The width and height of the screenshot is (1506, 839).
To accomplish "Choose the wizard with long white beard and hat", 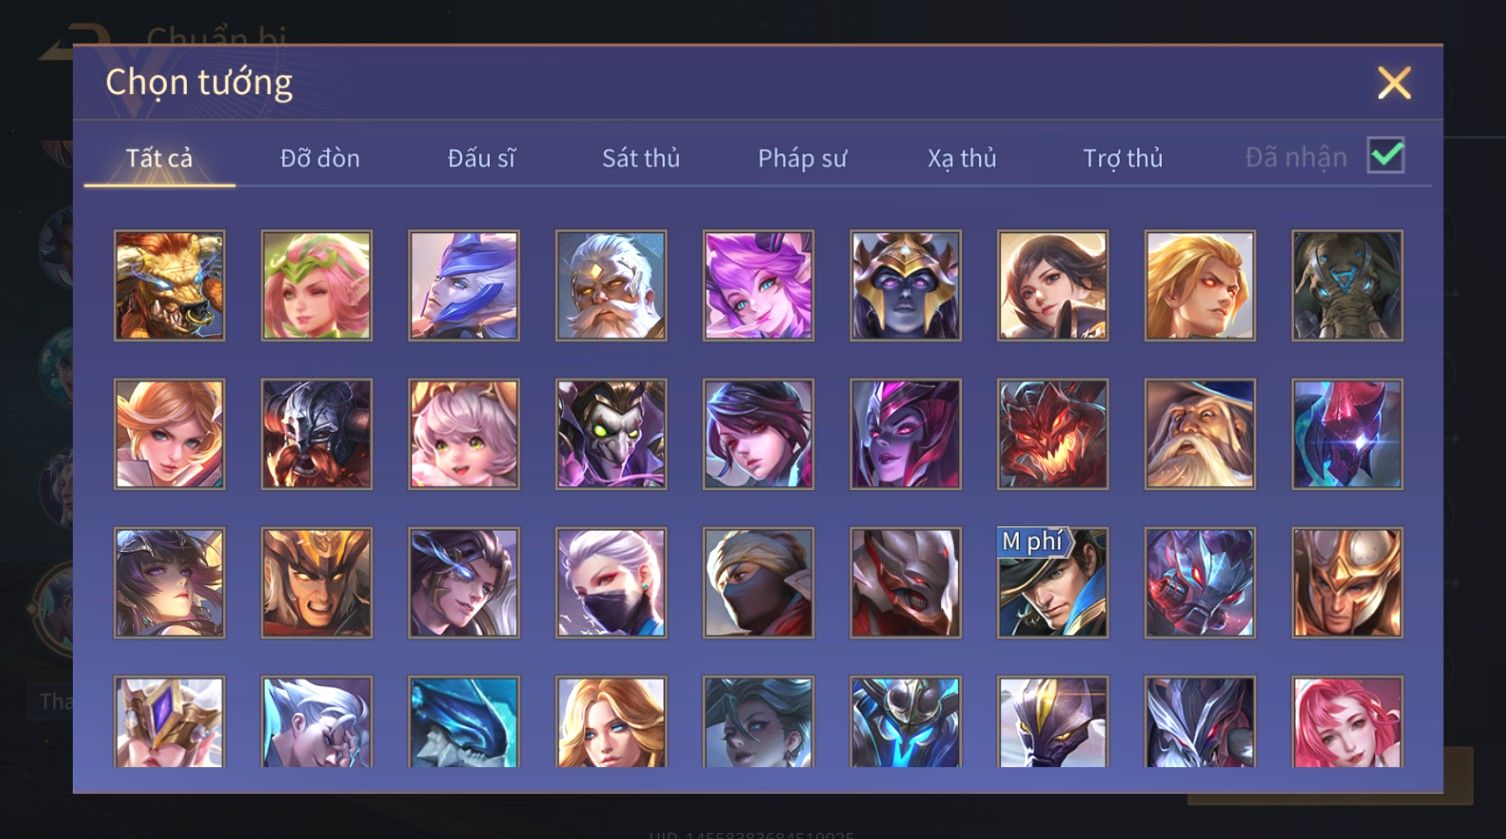I will coord(1200,434).
